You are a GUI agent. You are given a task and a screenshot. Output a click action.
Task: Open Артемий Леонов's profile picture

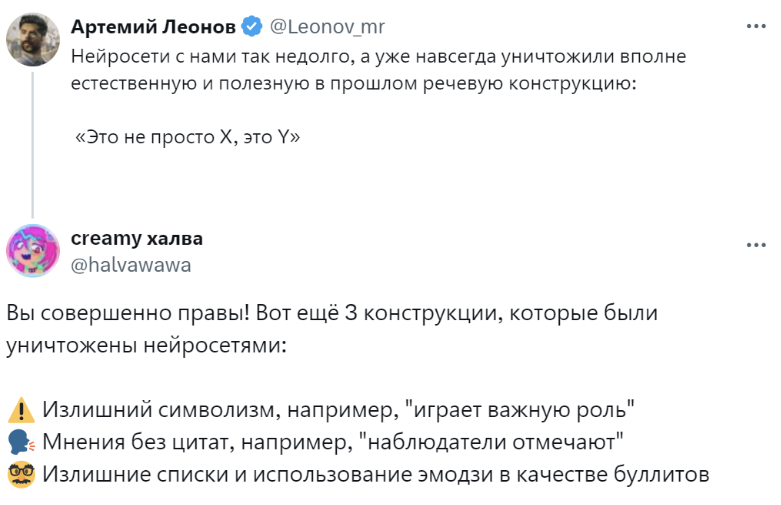pos(32,41)
